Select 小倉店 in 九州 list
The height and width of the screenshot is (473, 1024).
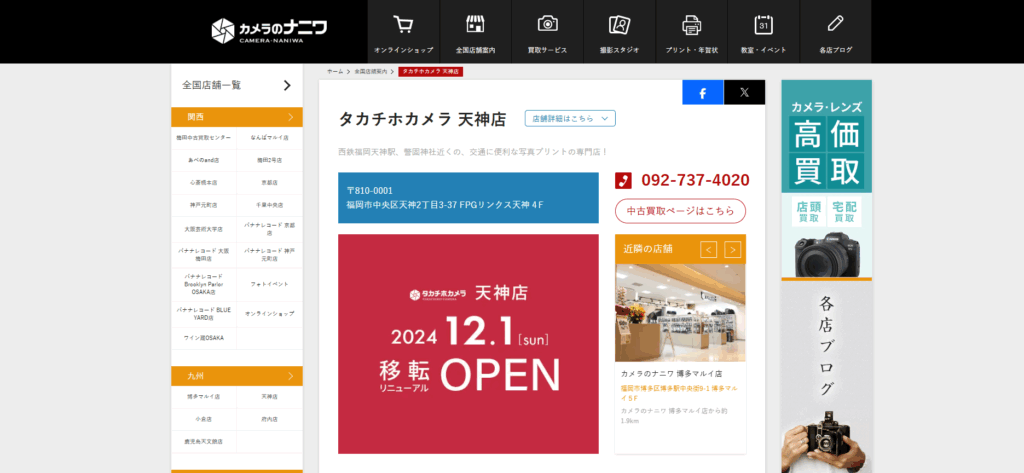204,419
